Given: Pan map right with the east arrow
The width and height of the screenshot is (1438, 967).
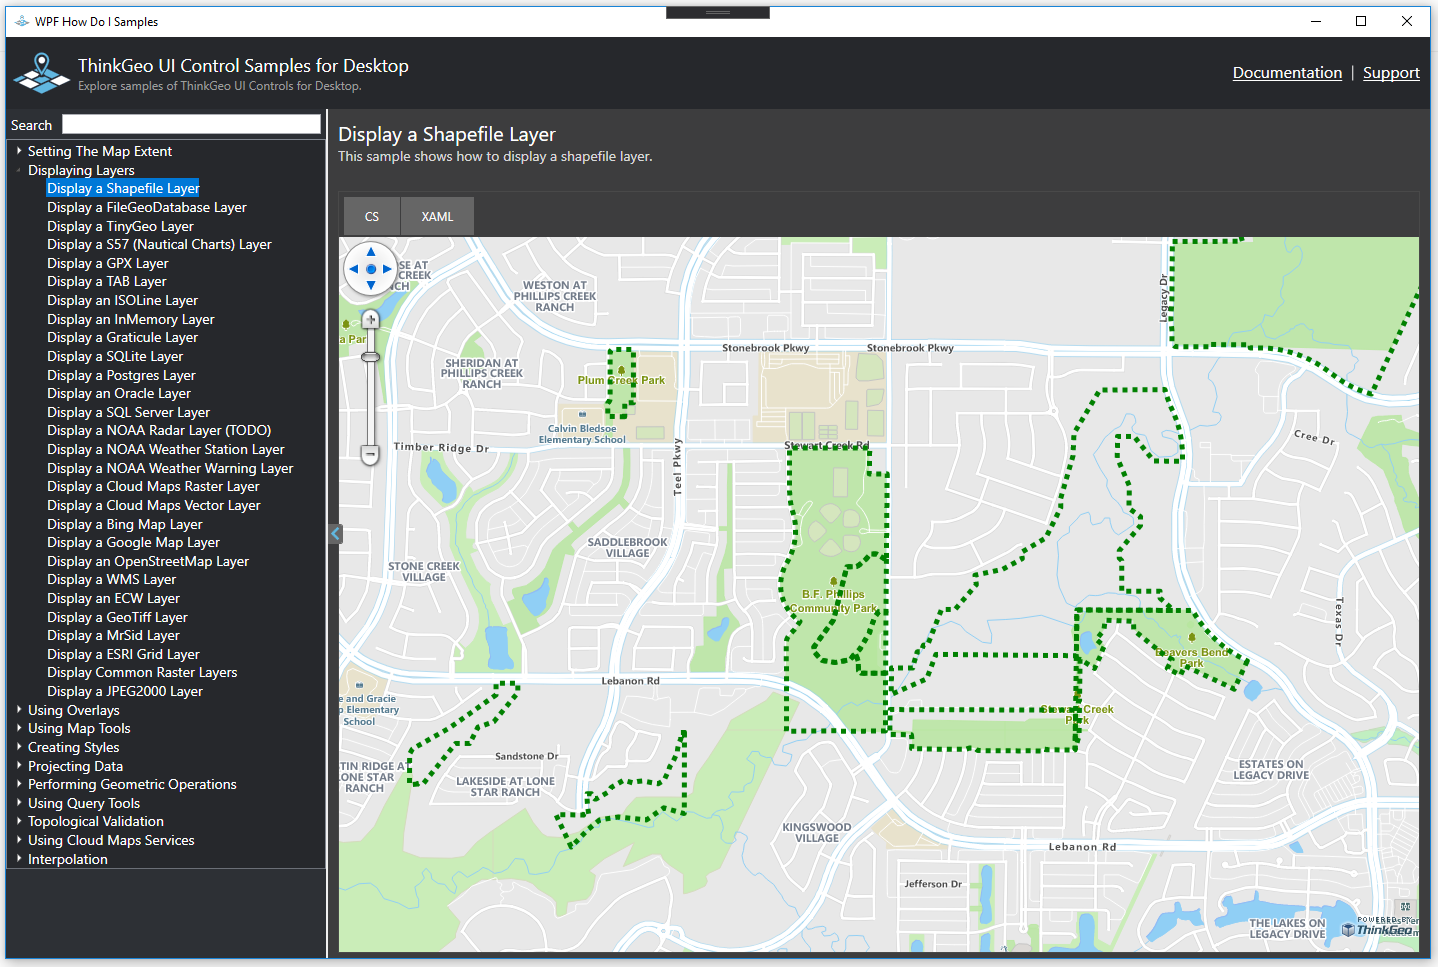Looking at the screenshot, I should click(388, 269).
